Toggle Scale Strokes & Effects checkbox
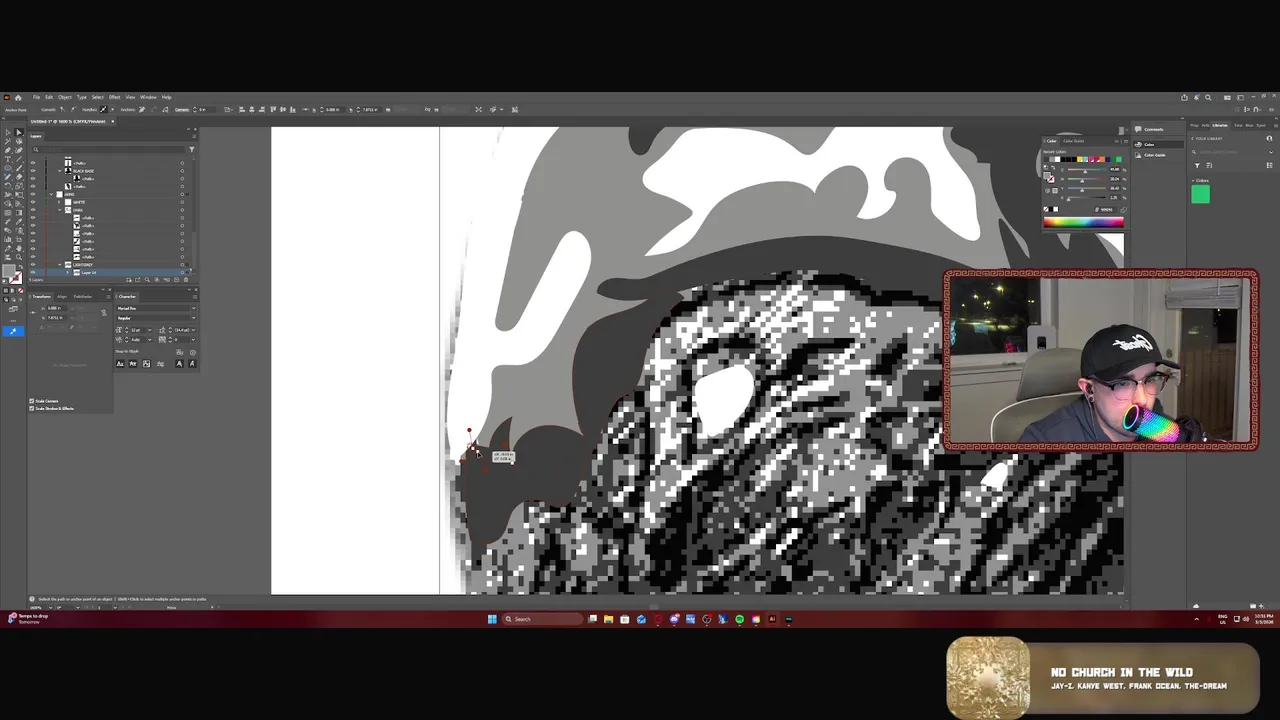Viewport: 1280px width, 720px height. pos(32,408)
